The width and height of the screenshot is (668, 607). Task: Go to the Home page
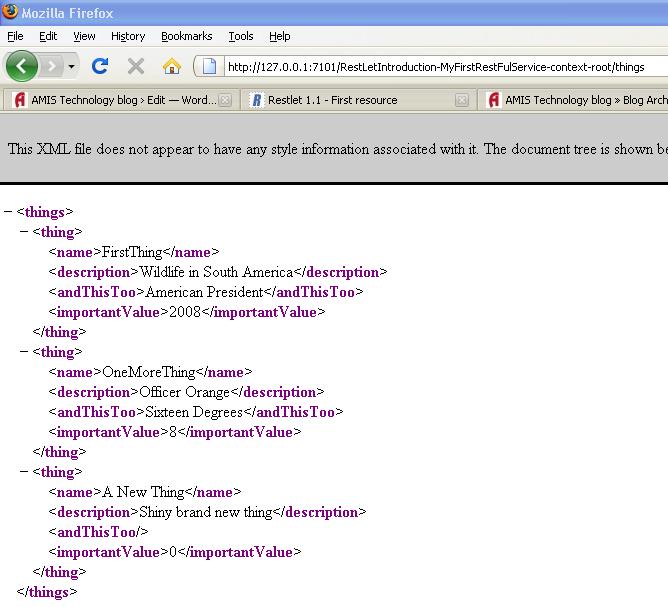tap(172, 66)
